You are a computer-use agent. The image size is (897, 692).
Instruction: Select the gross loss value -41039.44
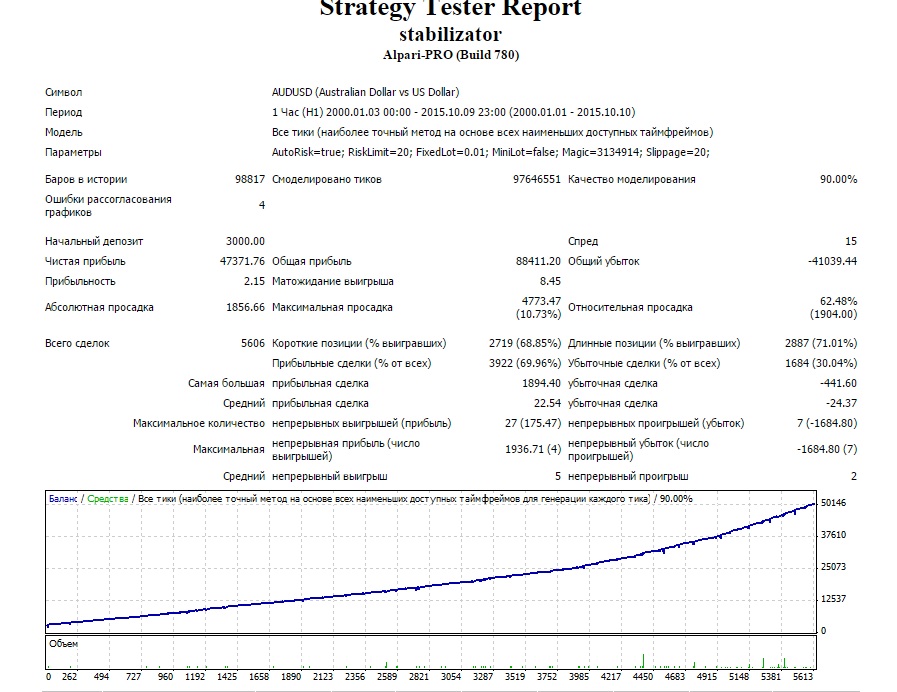coord(832,261)
